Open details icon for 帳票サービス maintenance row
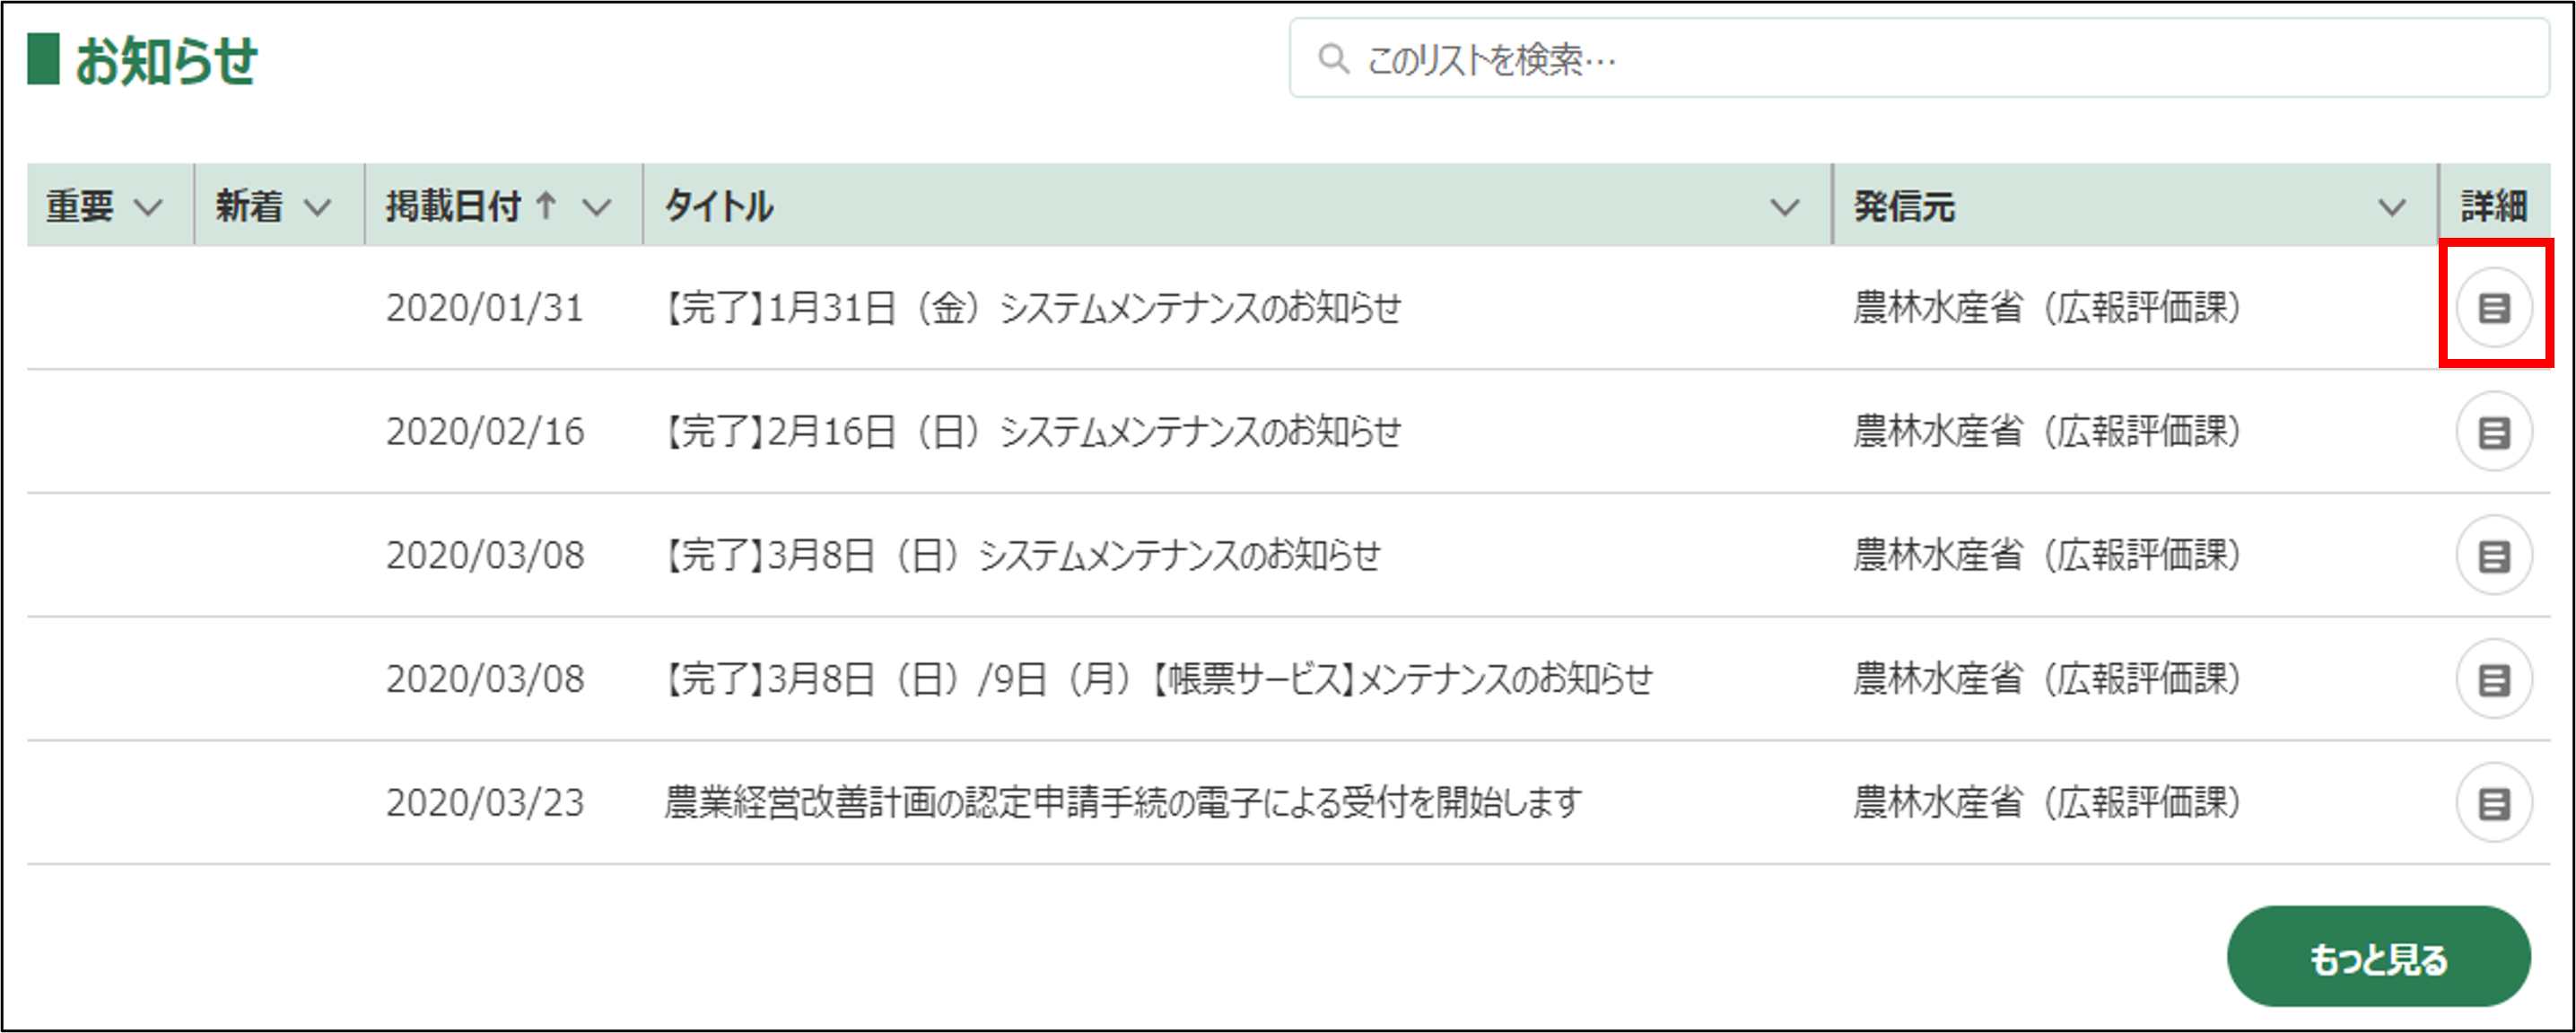Viewport: 2576px width, 1033px height. 2493,680
